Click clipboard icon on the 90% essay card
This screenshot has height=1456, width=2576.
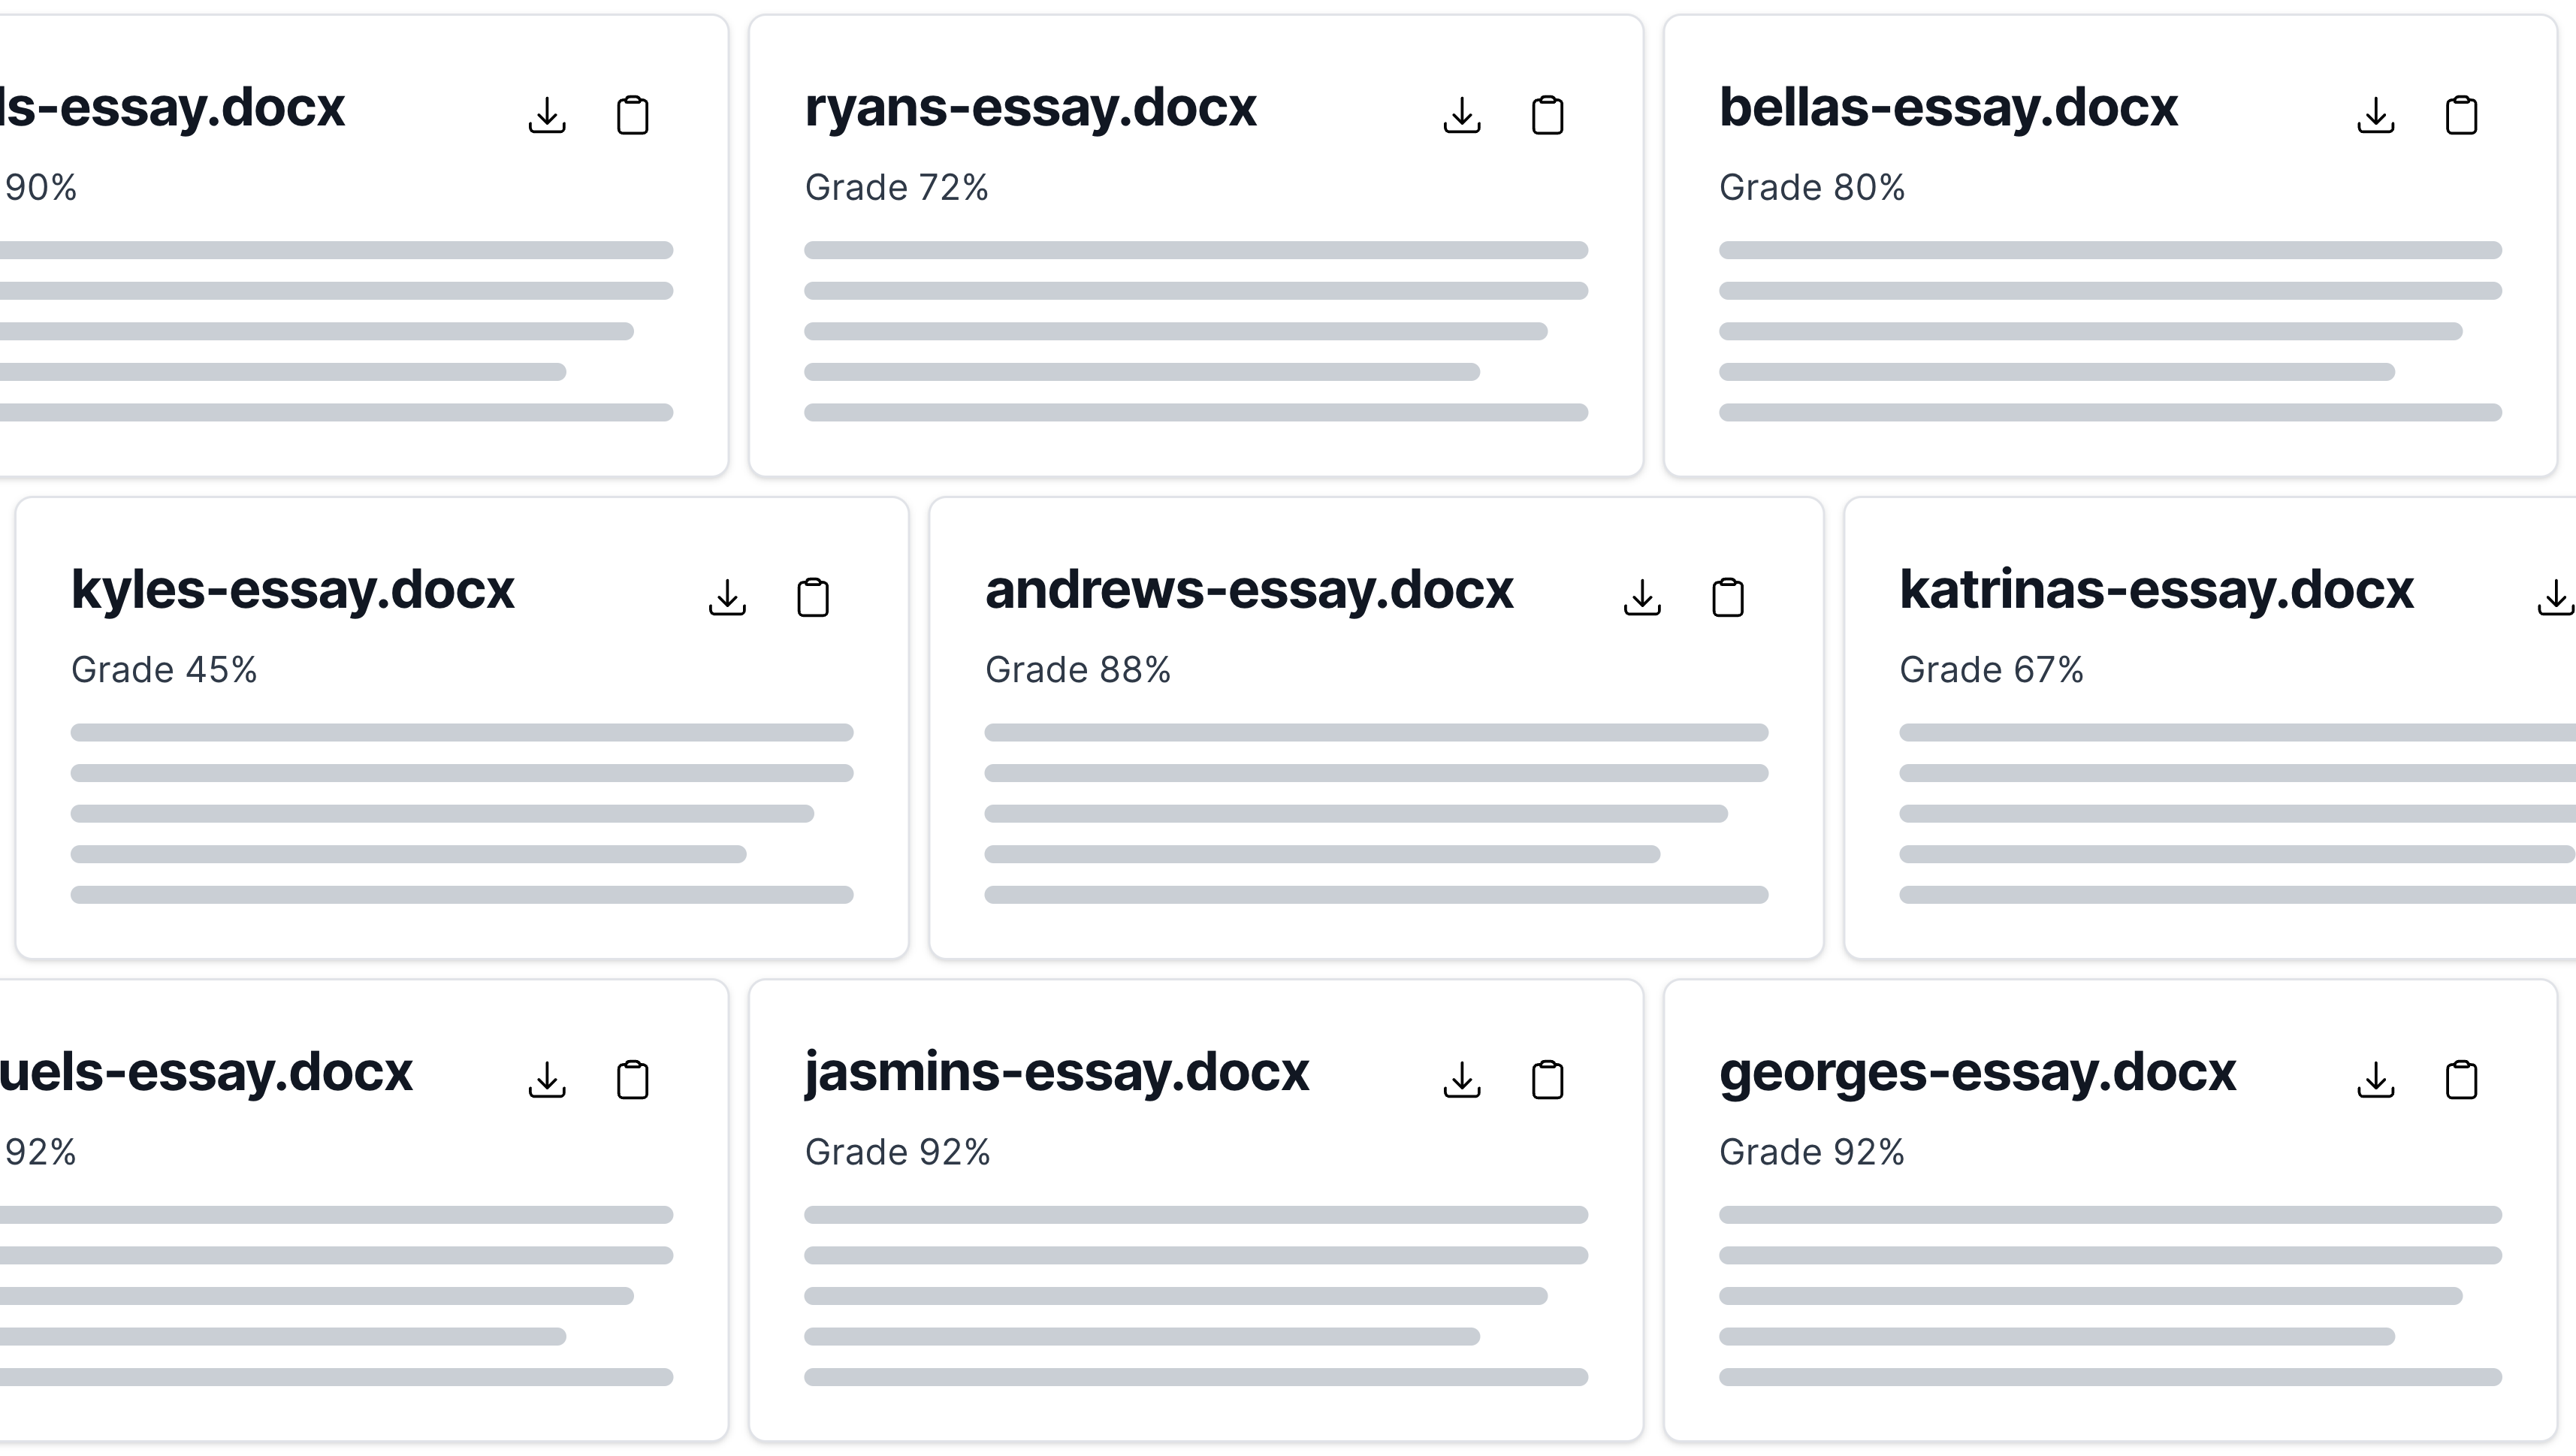(632, 115)
